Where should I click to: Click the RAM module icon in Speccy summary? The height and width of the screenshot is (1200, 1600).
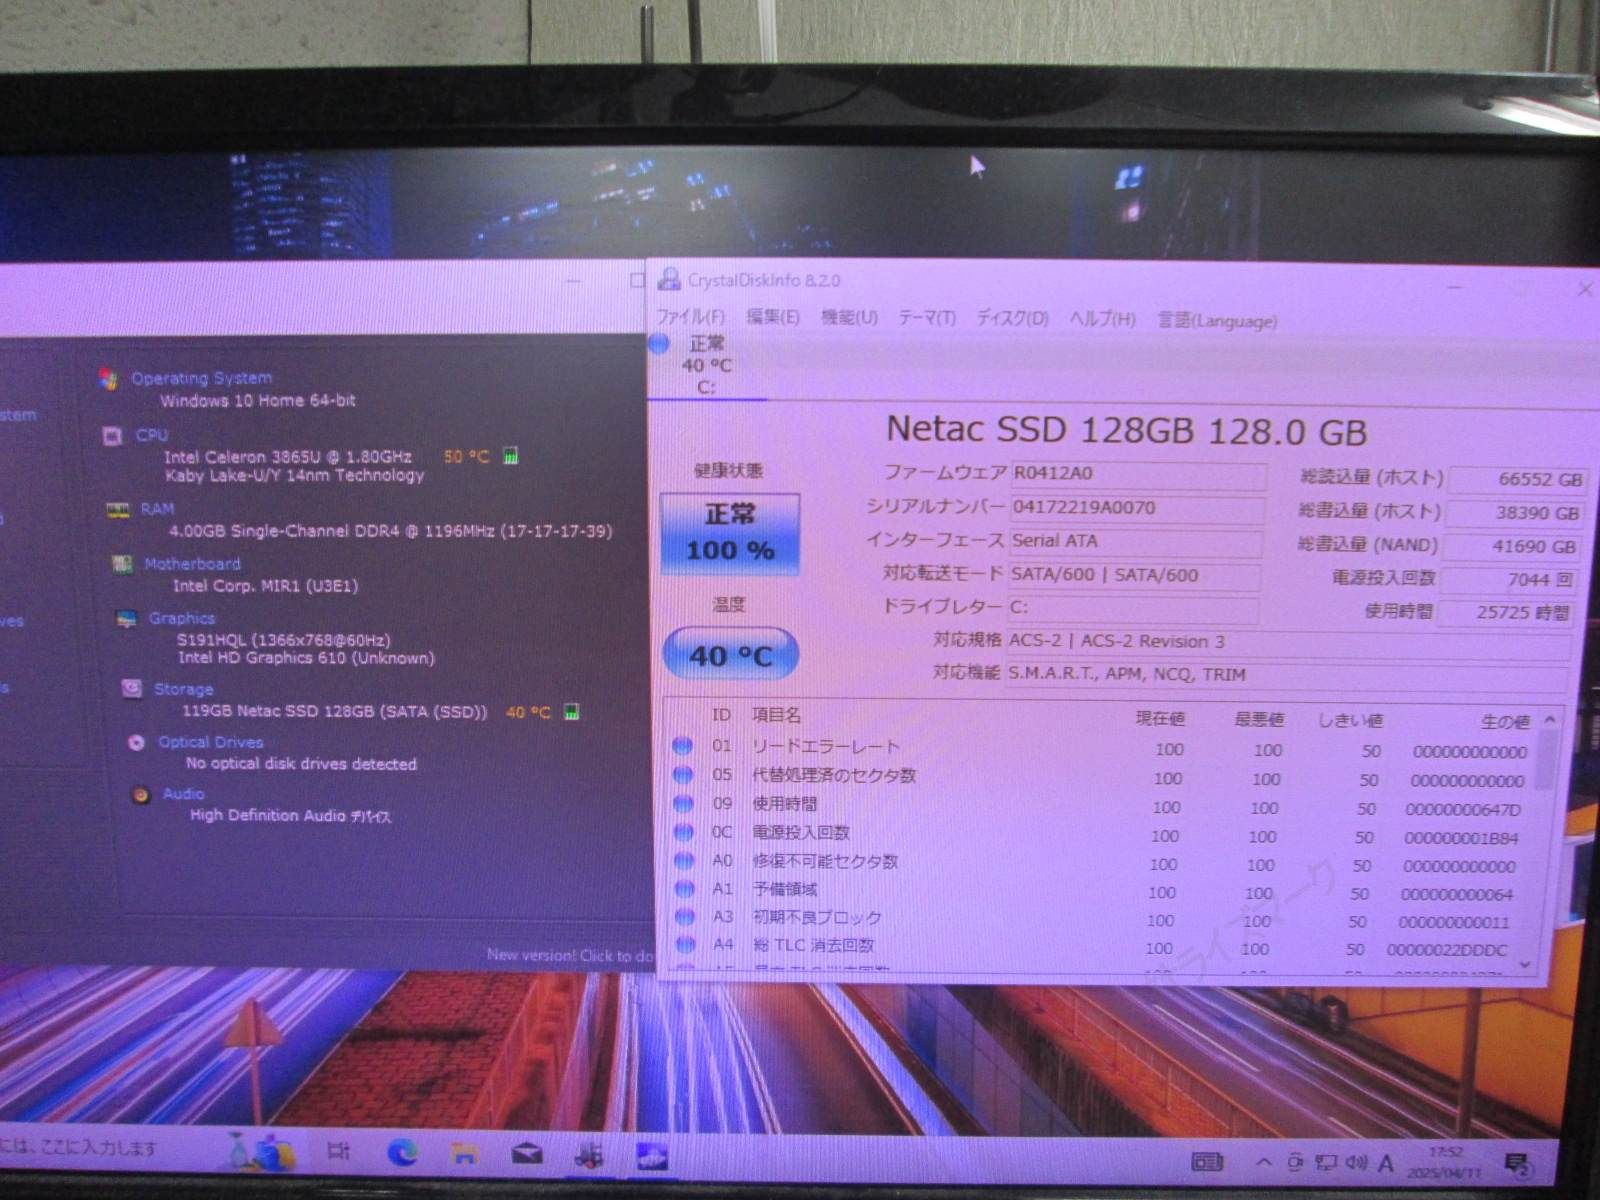point(118,510)
